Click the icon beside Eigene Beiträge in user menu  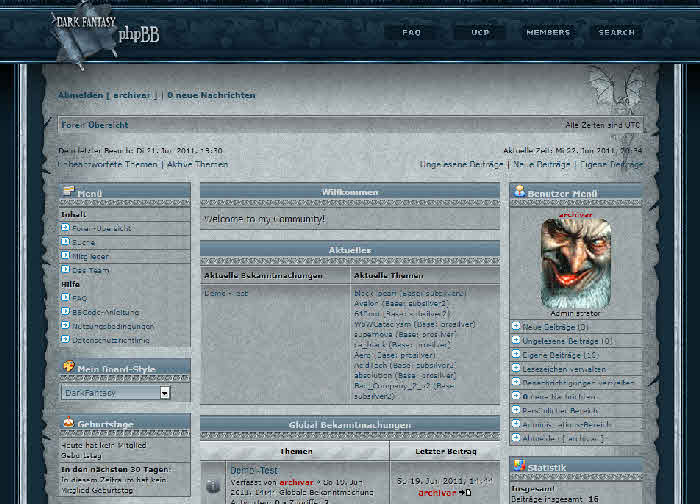point(516,355)
